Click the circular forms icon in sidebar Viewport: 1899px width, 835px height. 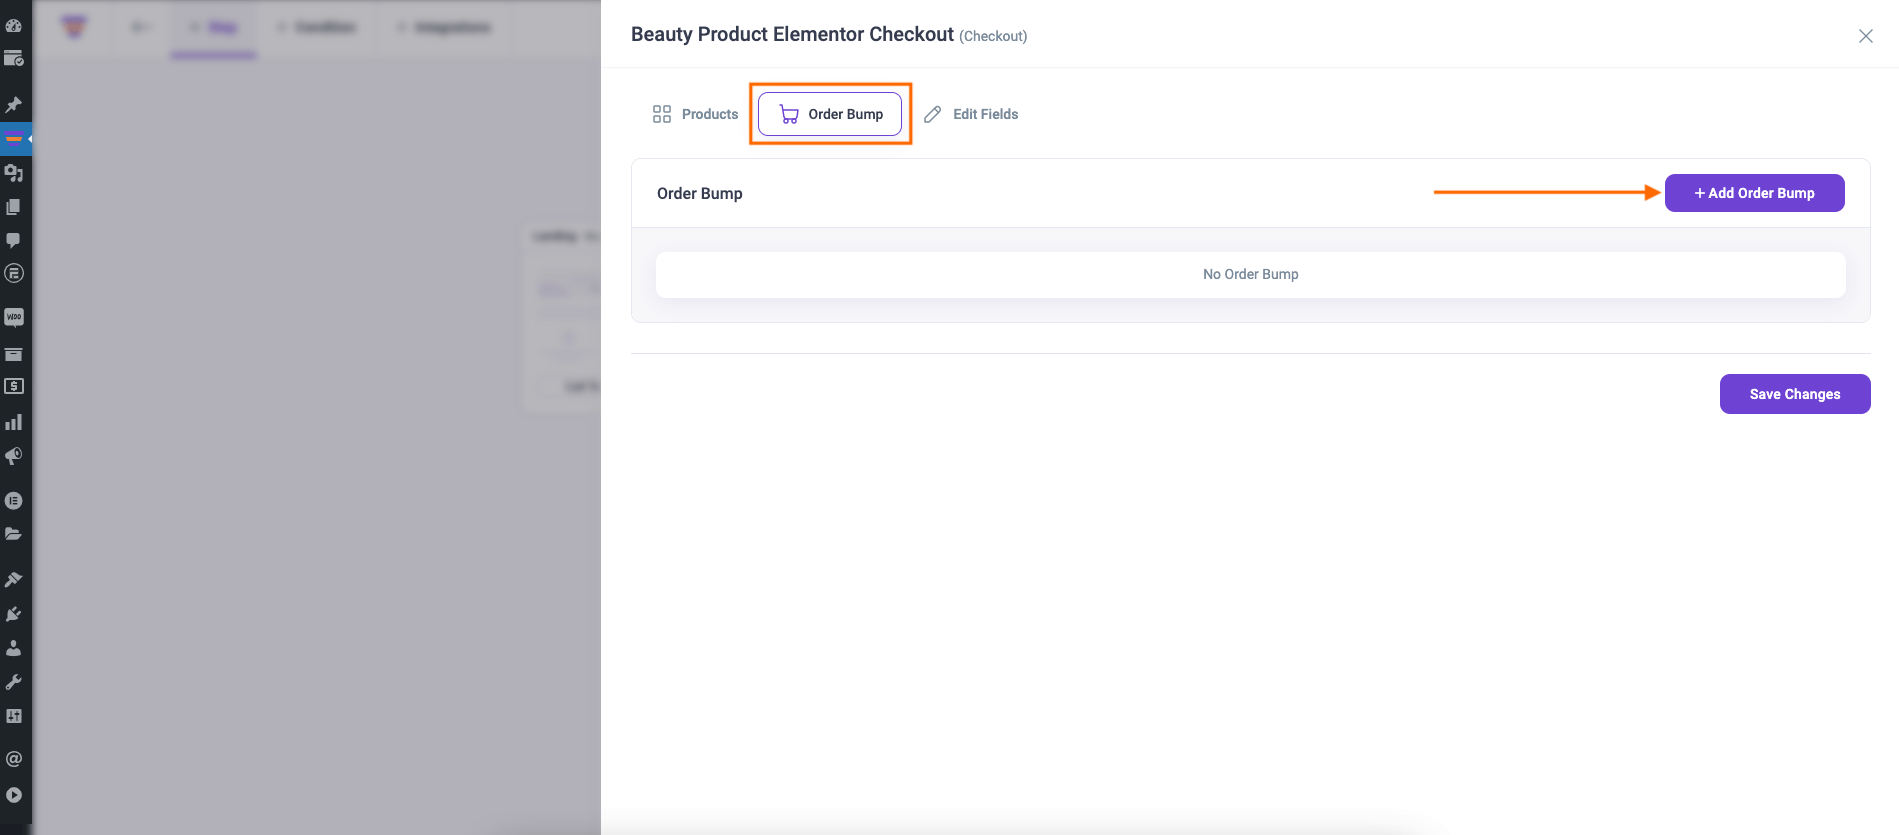(14, 273)
